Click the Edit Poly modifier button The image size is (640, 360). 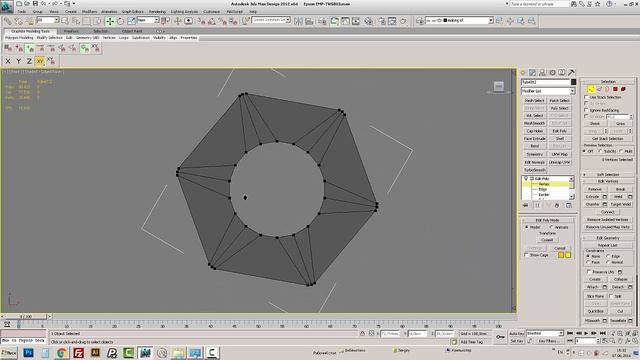point(559,131)
